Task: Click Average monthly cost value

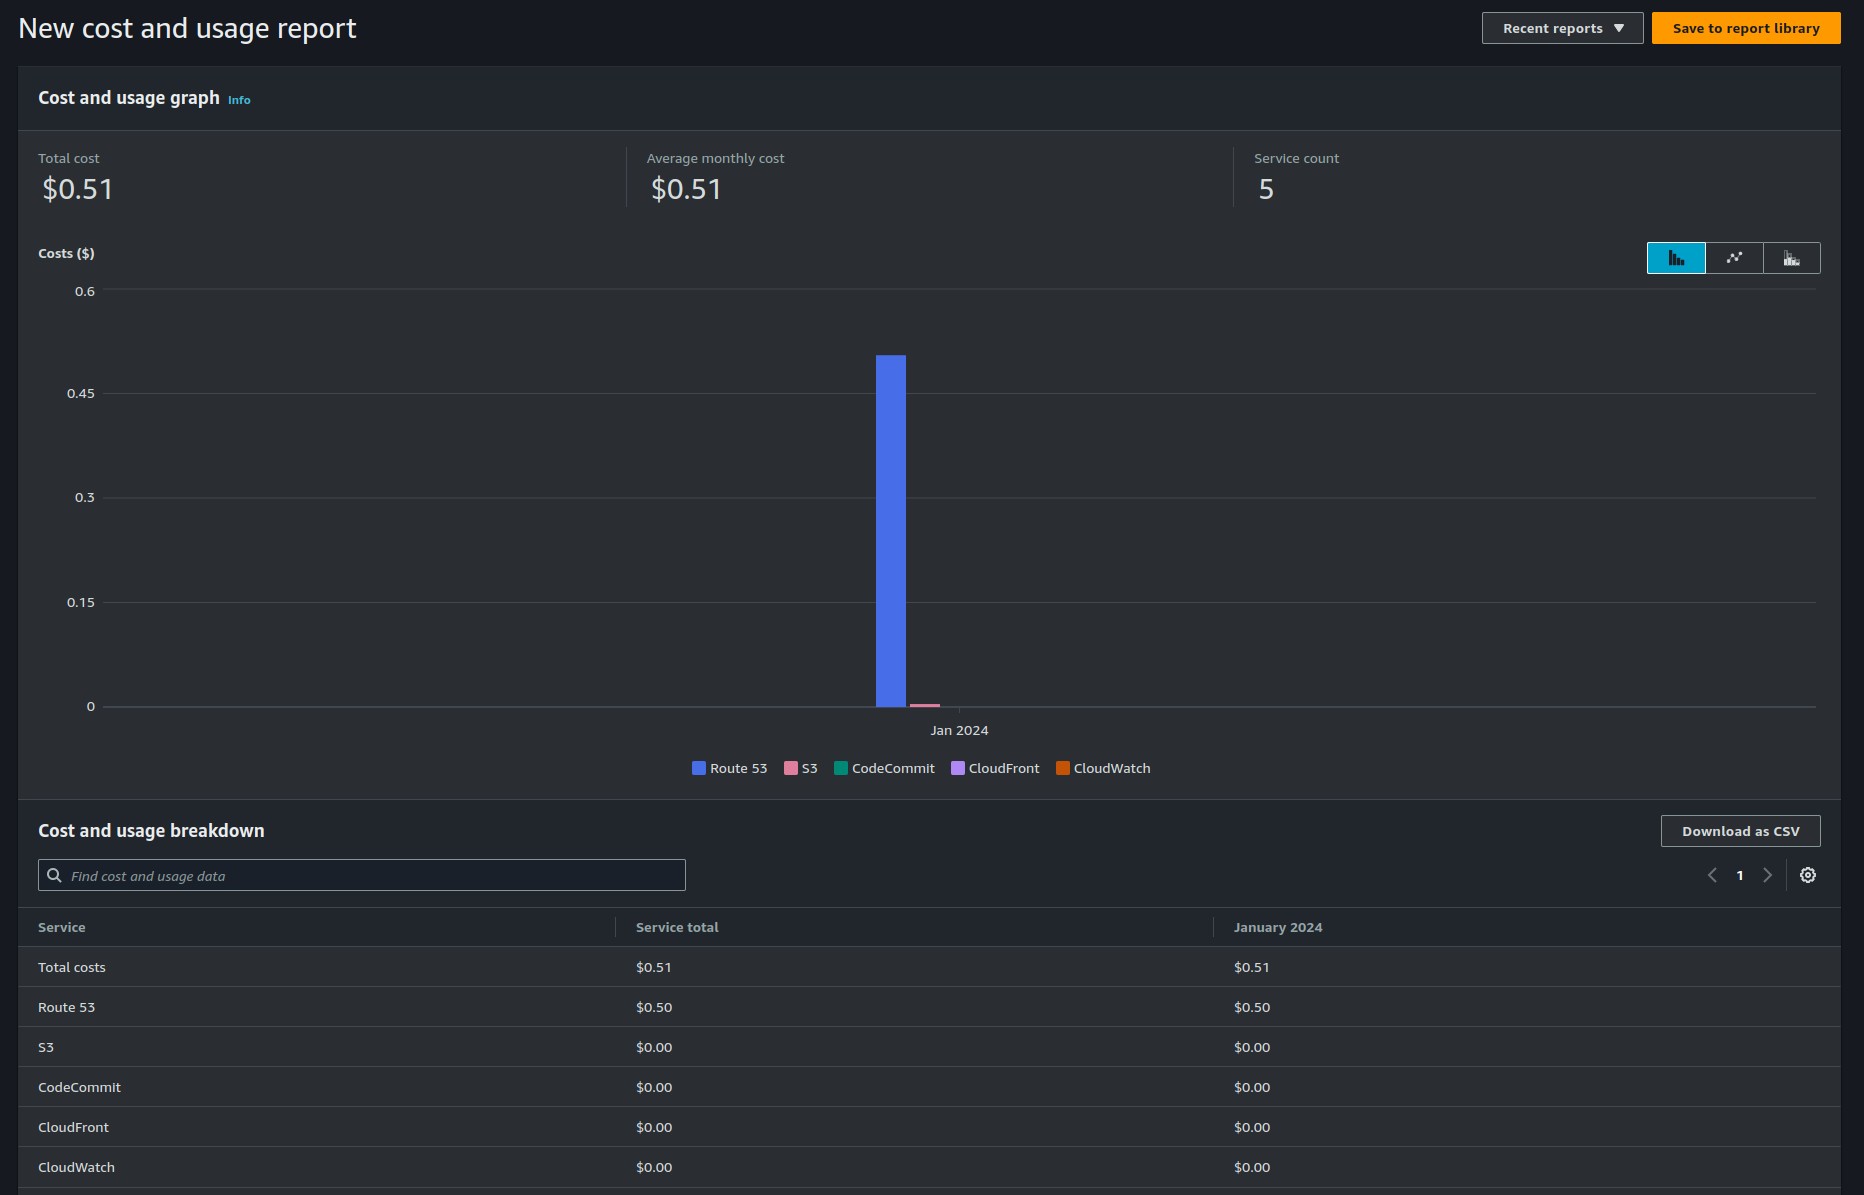Action: (686, 189)
